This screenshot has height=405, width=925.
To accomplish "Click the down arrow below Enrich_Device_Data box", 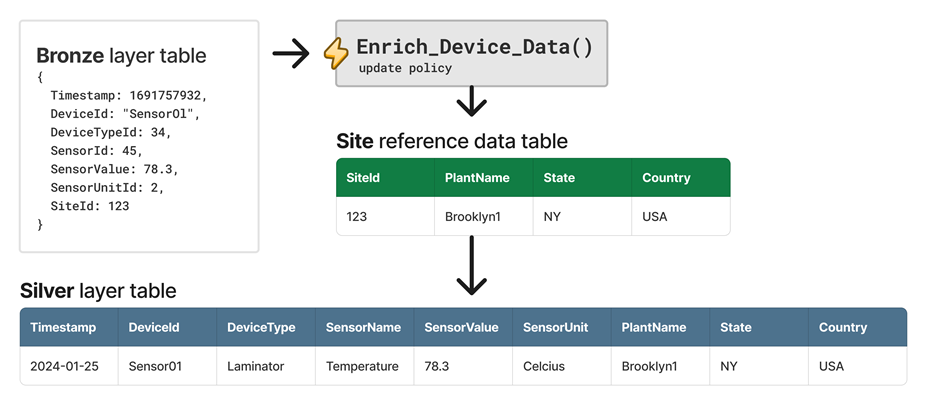I will (x=471, y=103).
